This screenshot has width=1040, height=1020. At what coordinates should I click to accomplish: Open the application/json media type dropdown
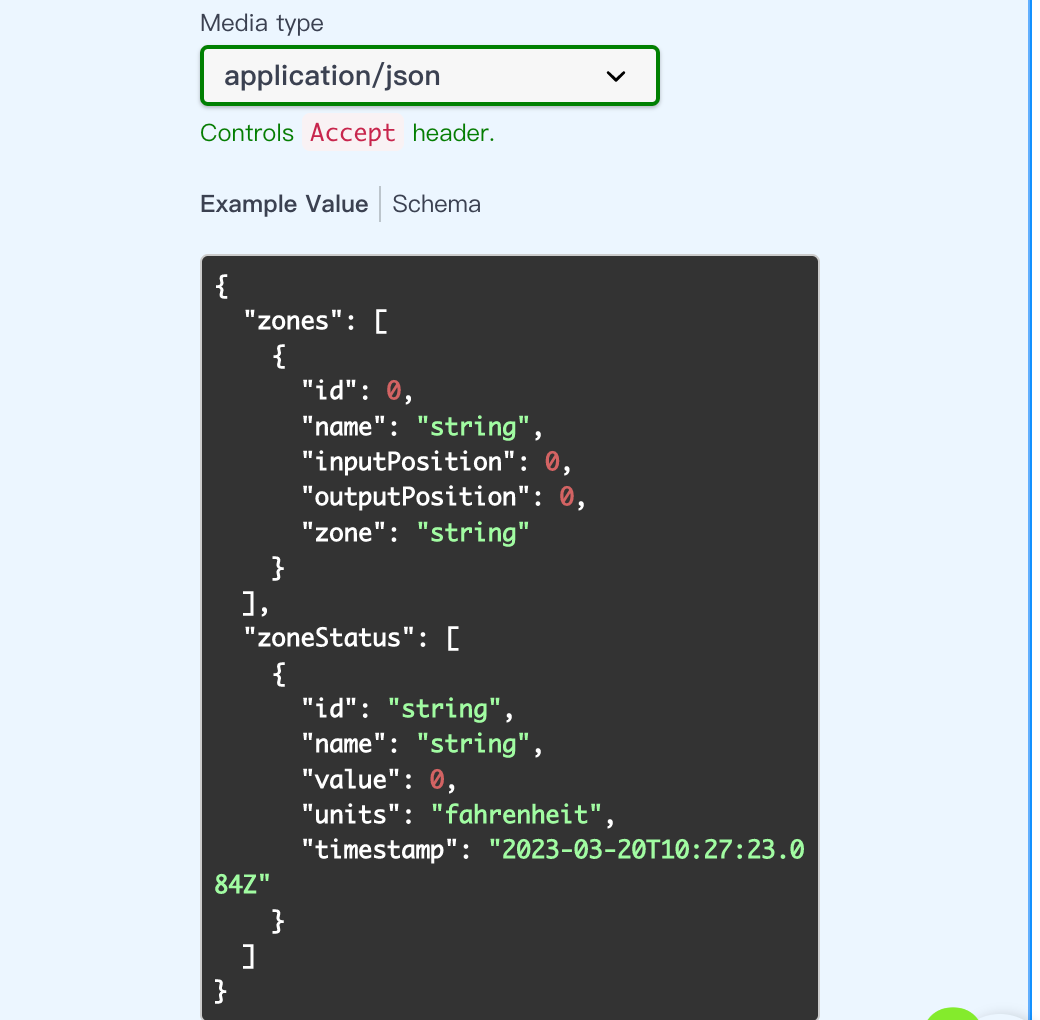click(x=429, y=76)
